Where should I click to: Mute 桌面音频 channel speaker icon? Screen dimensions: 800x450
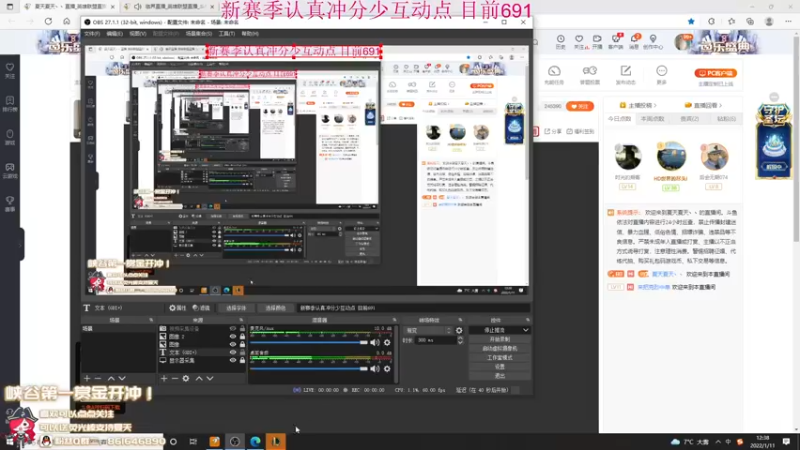click(x=375, y=368)
